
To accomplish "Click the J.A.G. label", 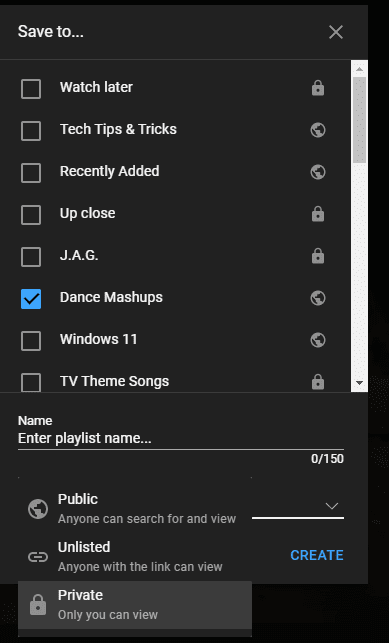I will pyautogui.click(x=79, y=255).
